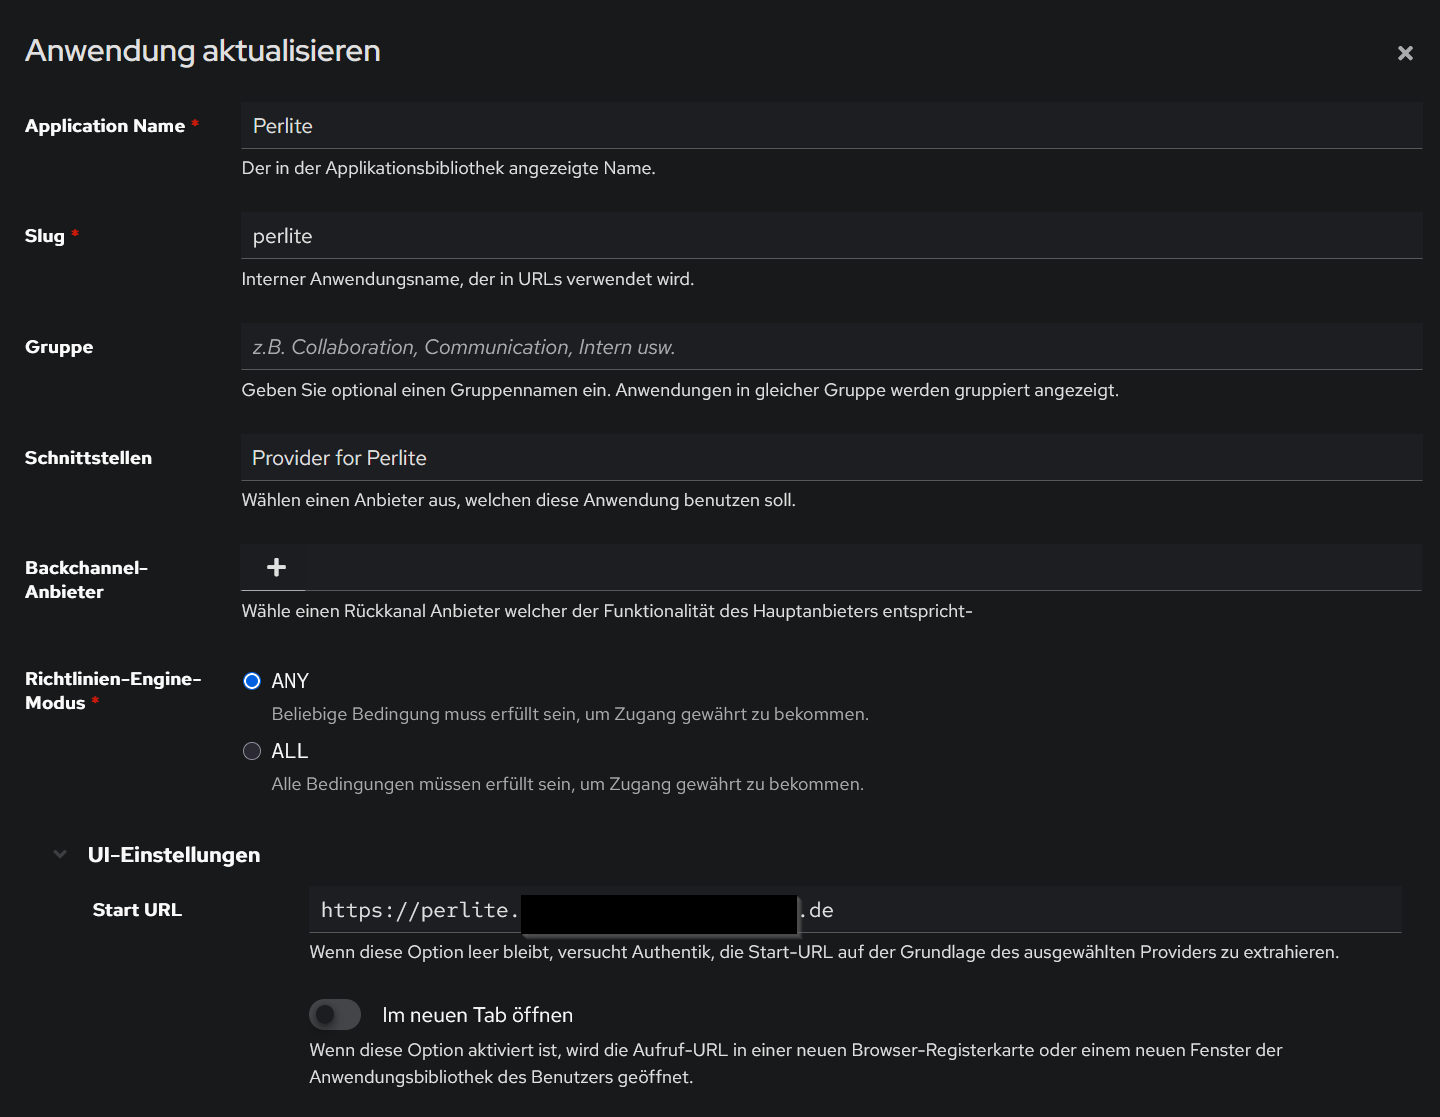The image size is (1440, 1117).
Task: Click the Schnittstellen field label
Action: coord(88,458)
